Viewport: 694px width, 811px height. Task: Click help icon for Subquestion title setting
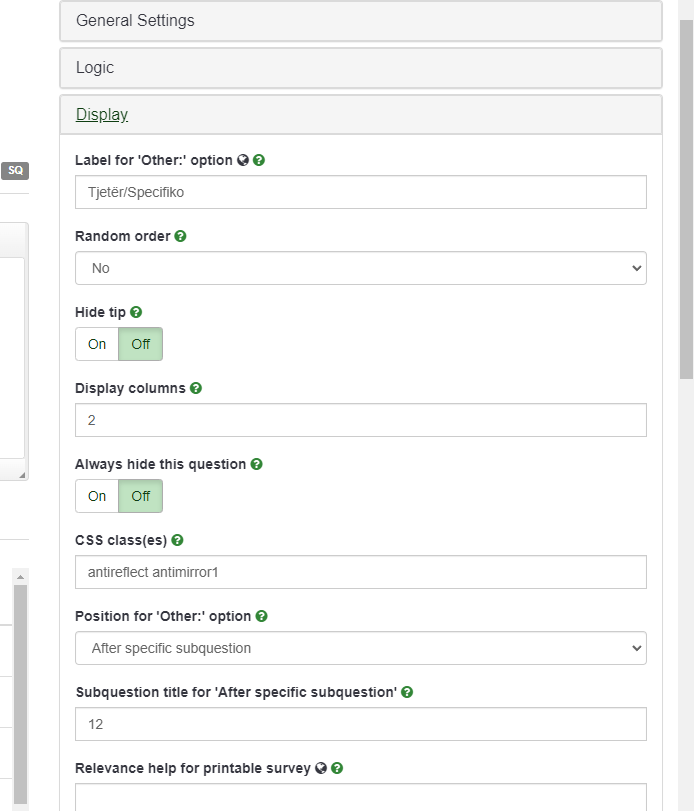[408, 692]
